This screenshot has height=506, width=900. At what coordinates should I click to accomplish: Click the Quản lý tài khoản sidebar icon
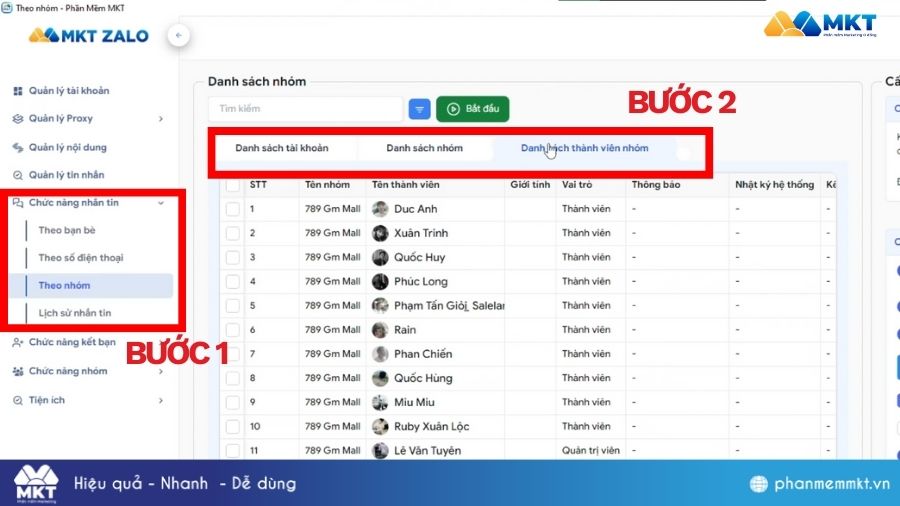[x=18, y=91]
